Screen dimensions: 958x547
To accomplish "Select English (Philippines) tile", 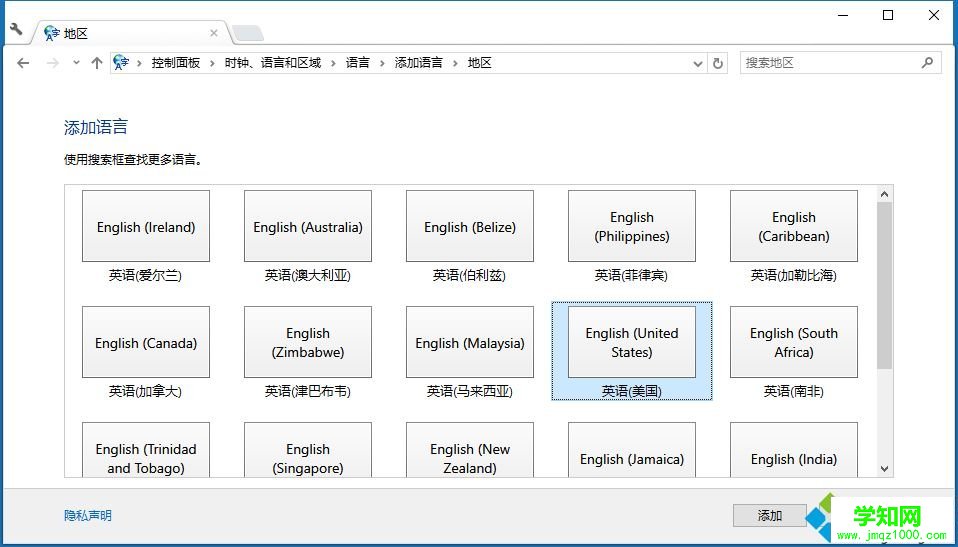I will 632,226.
